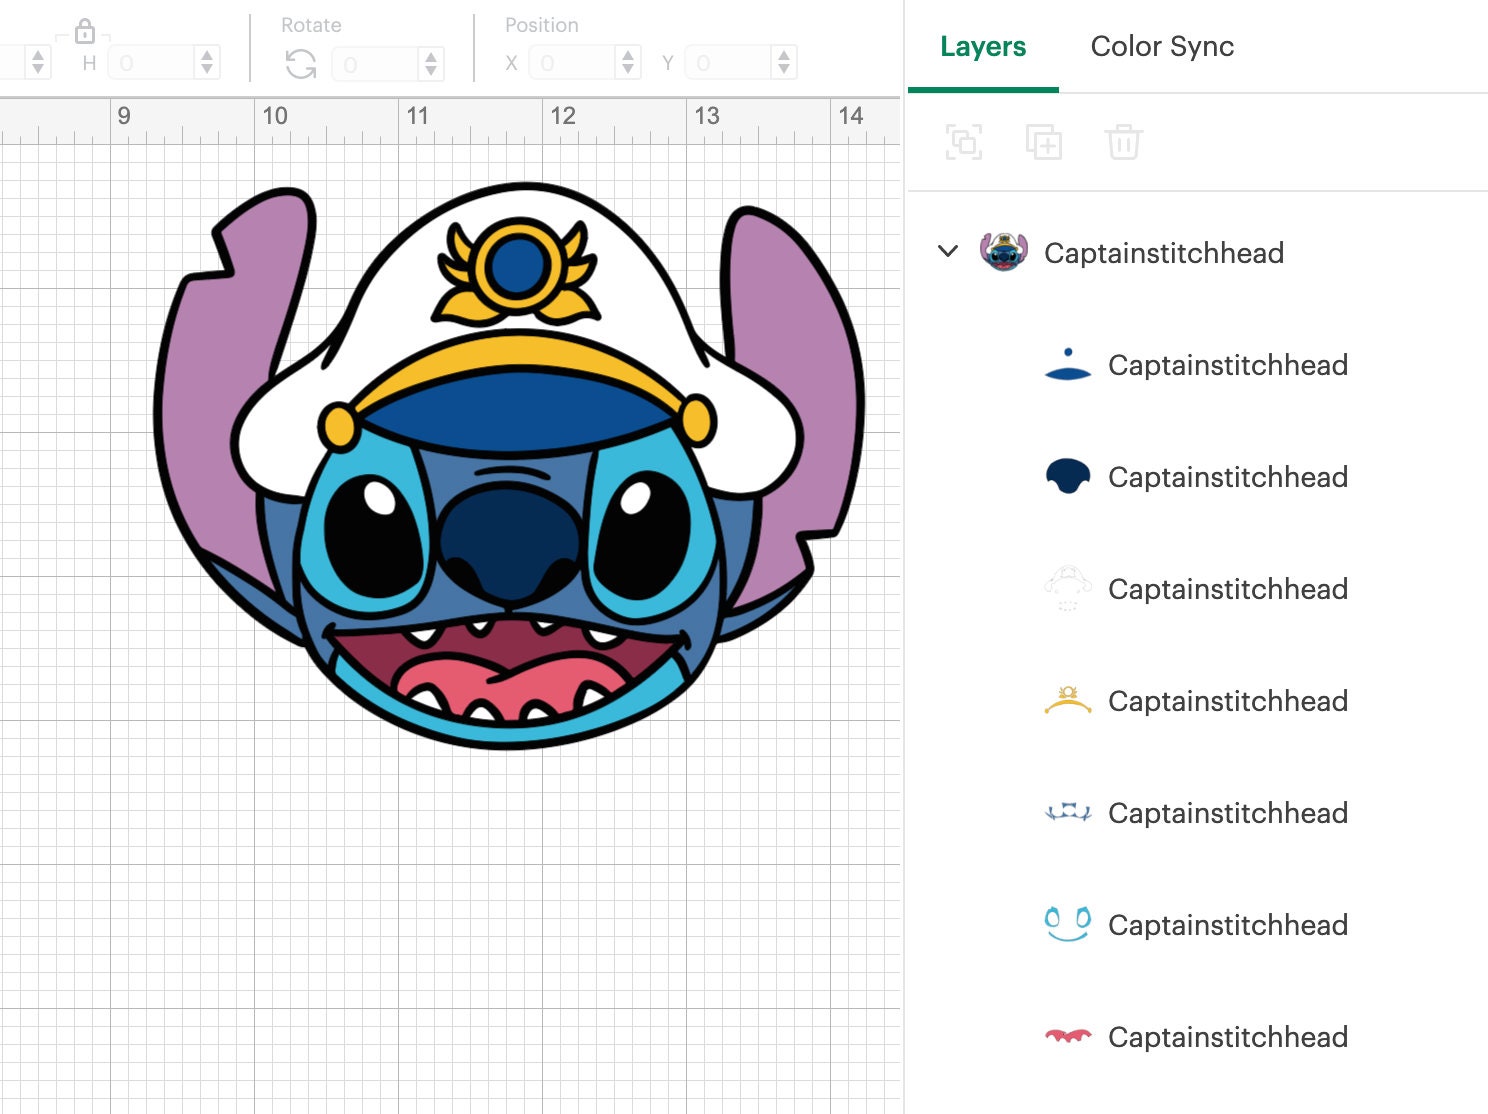Toggle the size lock padlock icon
Screen dimensions: 1488x1114
point(85,31)
